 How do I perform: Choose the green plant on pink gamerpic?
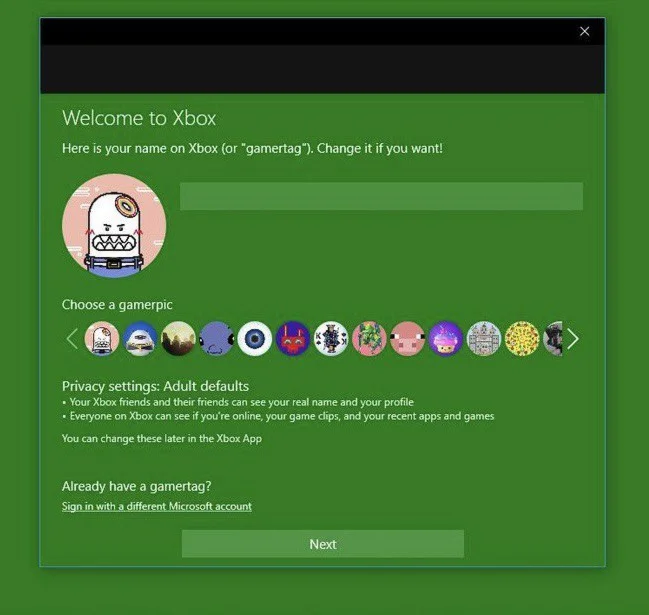(369, 339)
